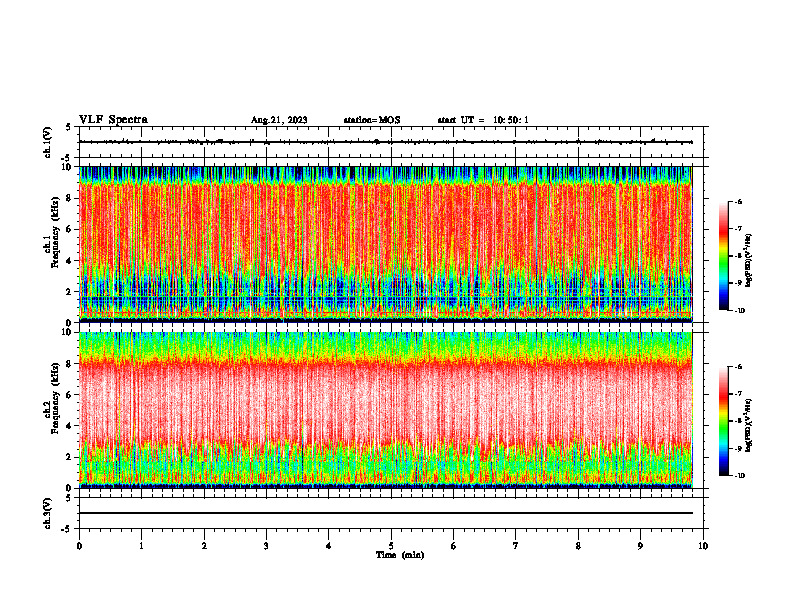This screenshot has width=792, height=612.
Task: Click the ch.3 flat voltage trace
Action: (x=385, y=513)
